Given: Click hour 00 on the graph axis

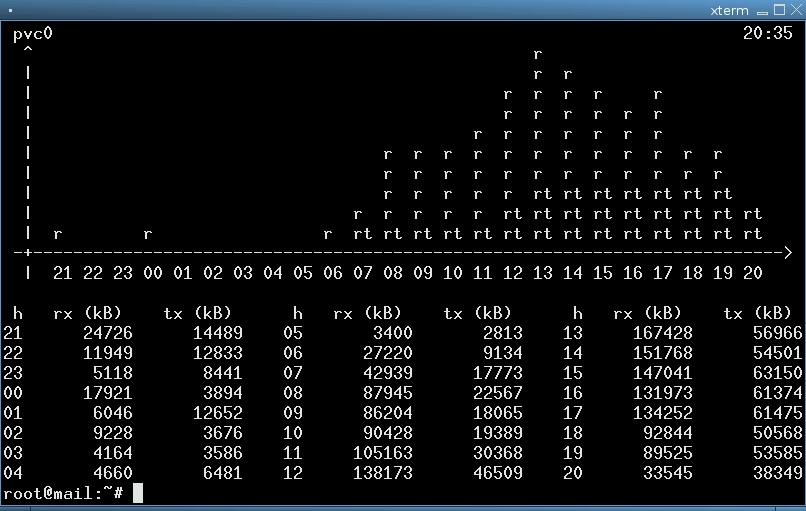Looking at the screenshot, I should click(x=153, y=273).
